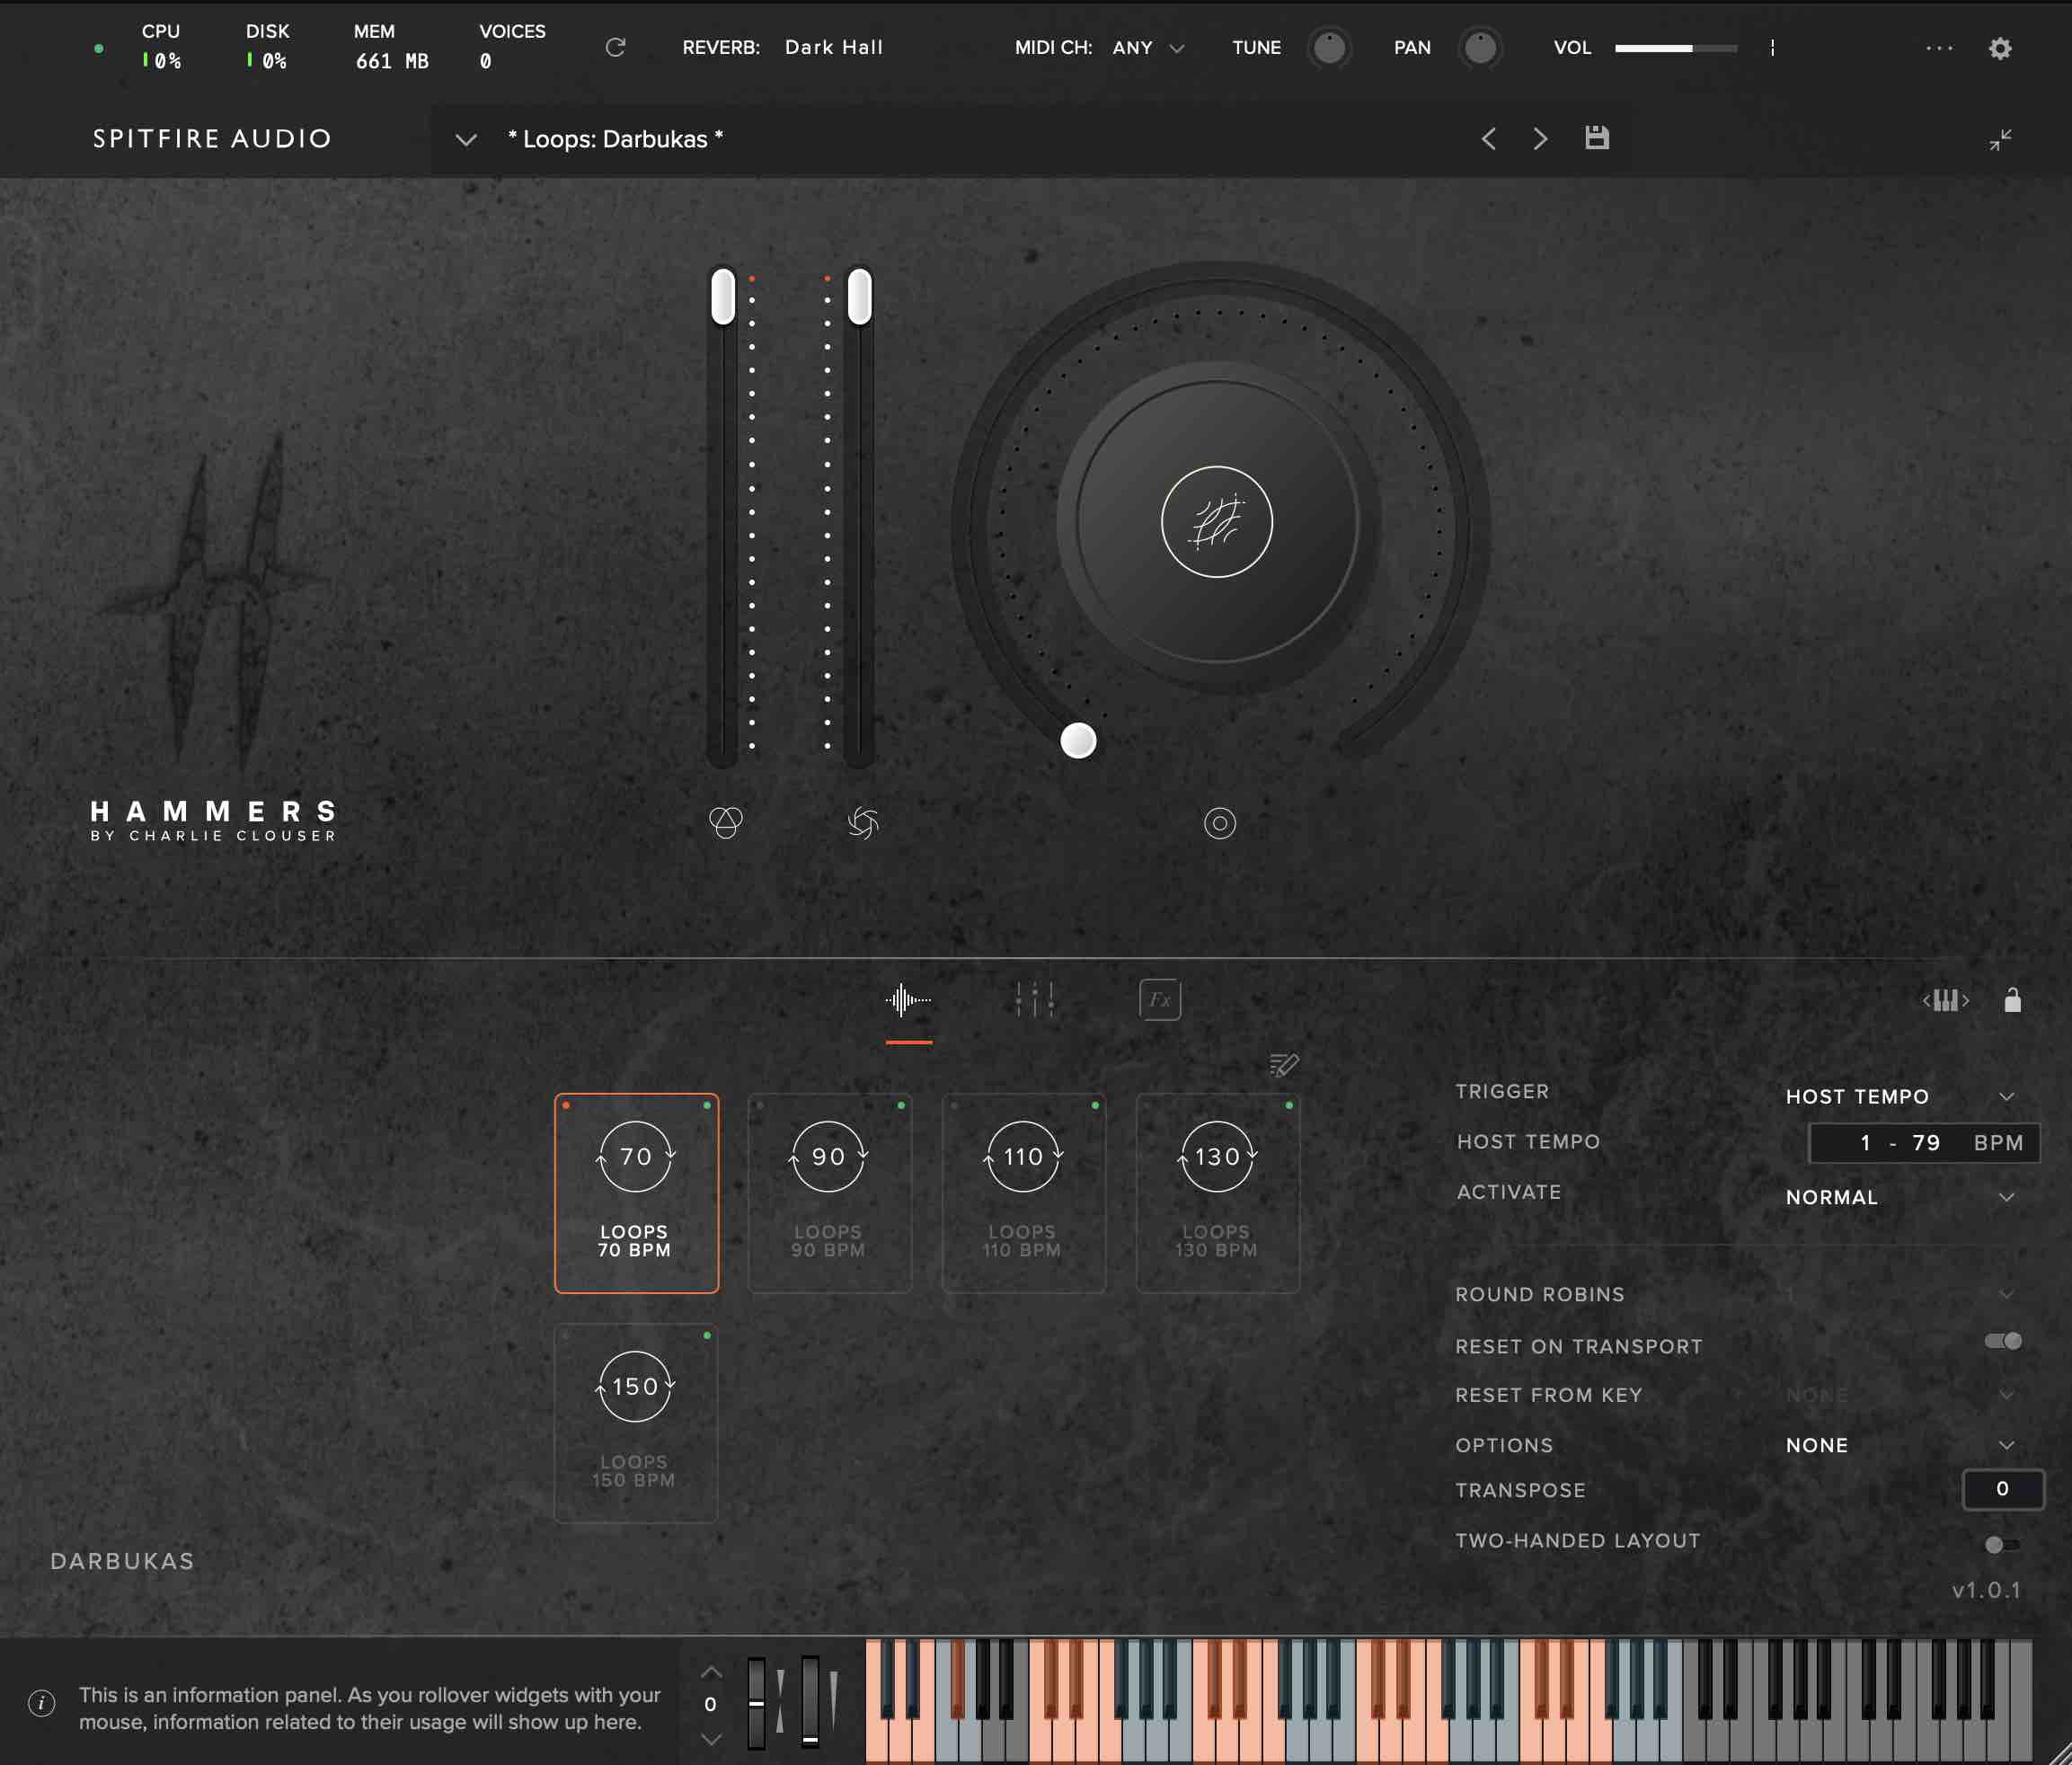The width and height of the screenshot is (2072, 1765).
Task: Select the Loops 110 BPM label
Action: click(x=1022, y=1241)
